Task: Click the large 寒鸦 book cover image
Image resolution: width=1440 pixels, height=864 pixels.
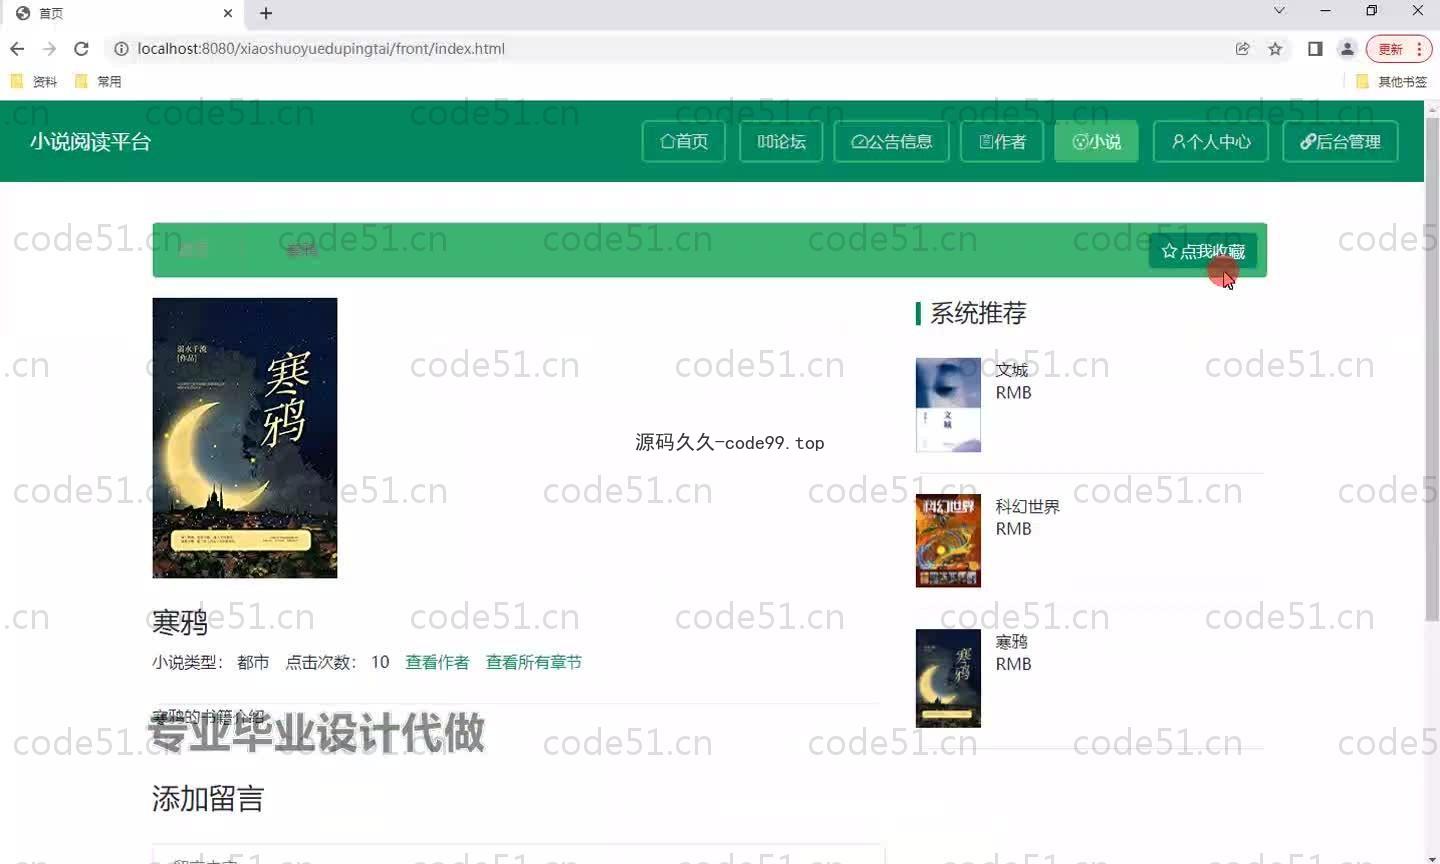Action: (x=245, y=438)
